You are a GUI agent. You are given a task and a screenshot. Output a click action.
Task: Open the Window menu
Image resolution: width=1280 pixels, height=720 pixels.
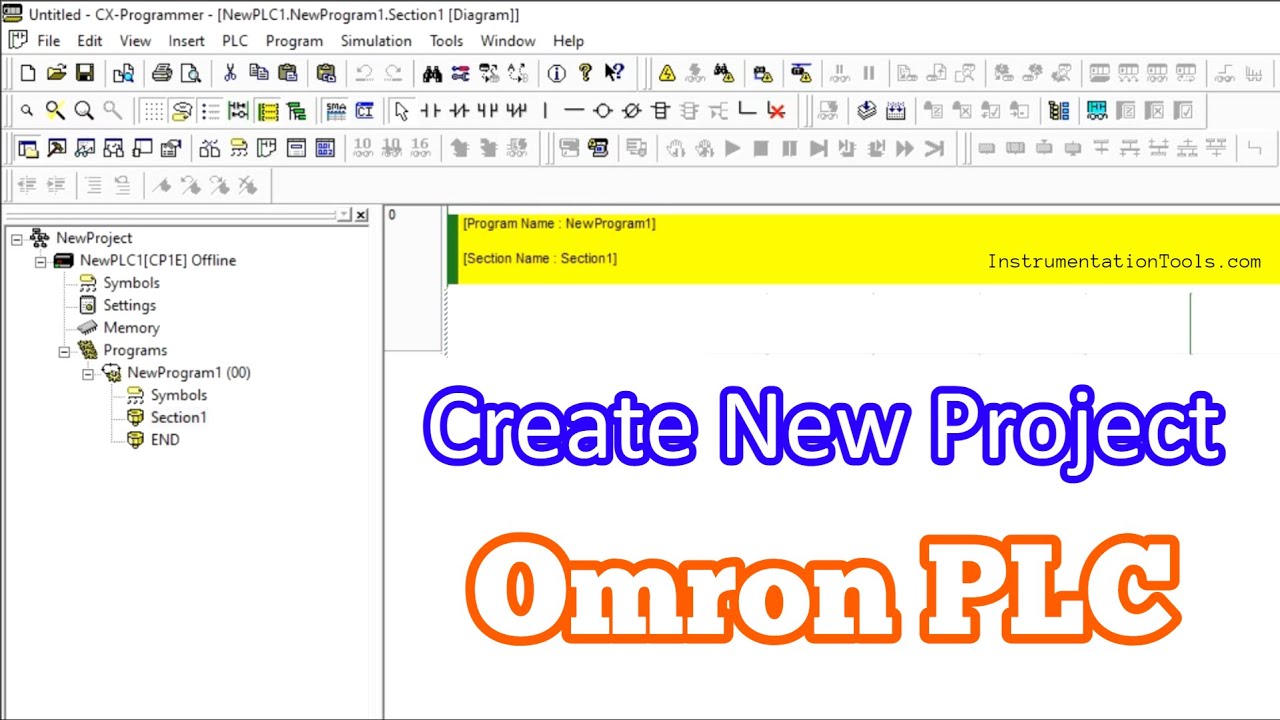[x=508, y=41]
